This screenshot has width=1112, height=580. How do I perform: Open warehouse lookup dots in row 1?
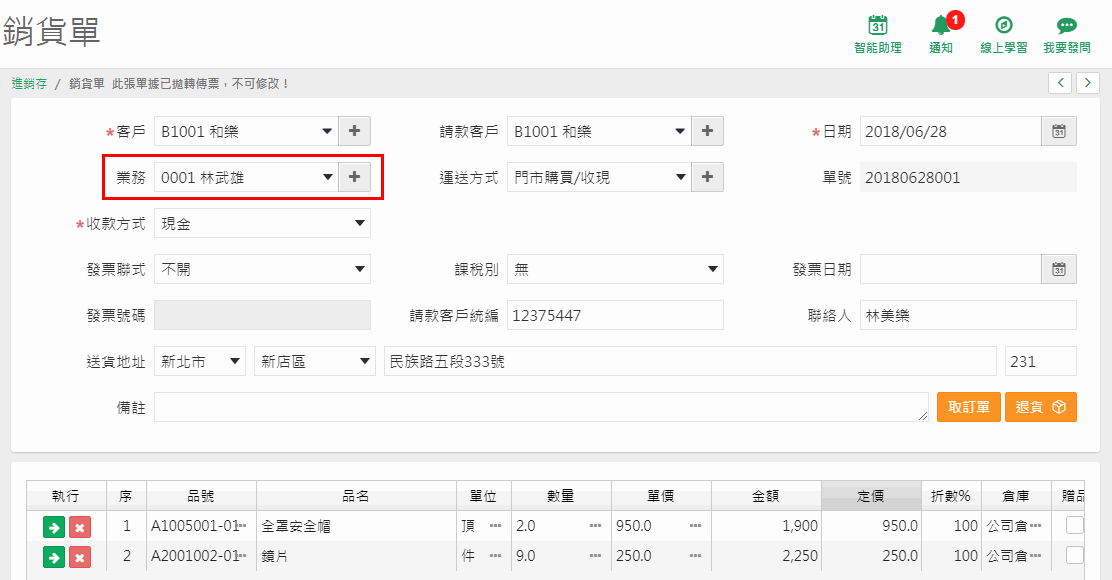(x=1035, y=526)
